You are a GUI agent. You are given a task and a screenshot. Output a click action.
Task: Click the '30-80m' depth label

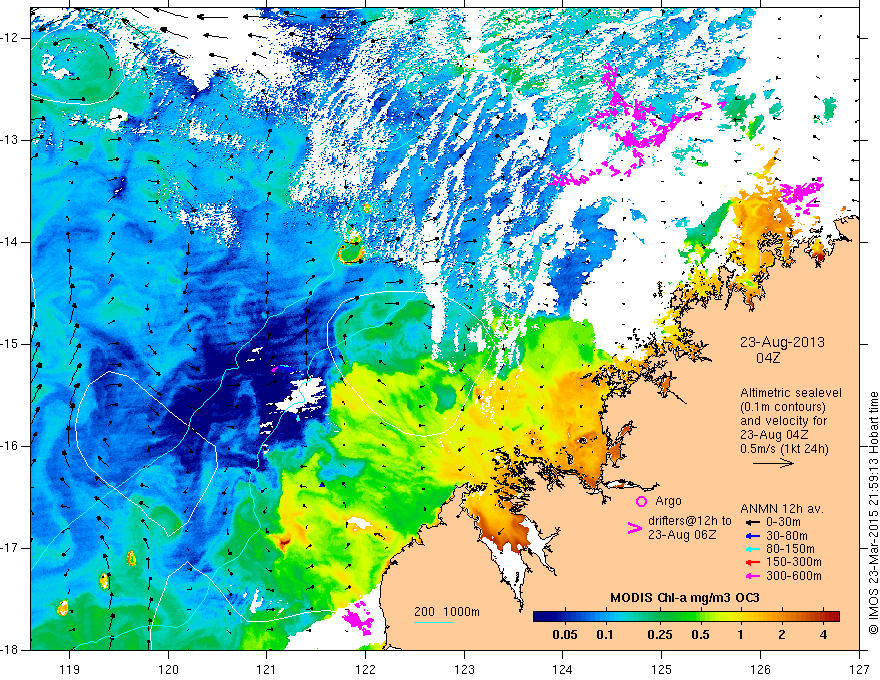click(787, 536)
